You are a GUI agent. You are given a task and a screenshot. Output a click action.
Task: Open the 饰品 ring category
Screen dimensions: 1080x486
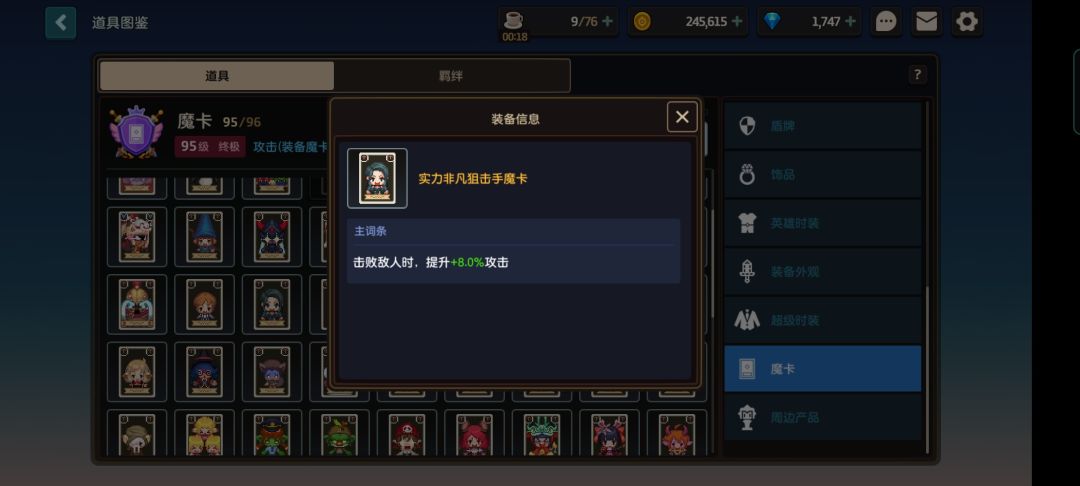click(x=822, y=175)
